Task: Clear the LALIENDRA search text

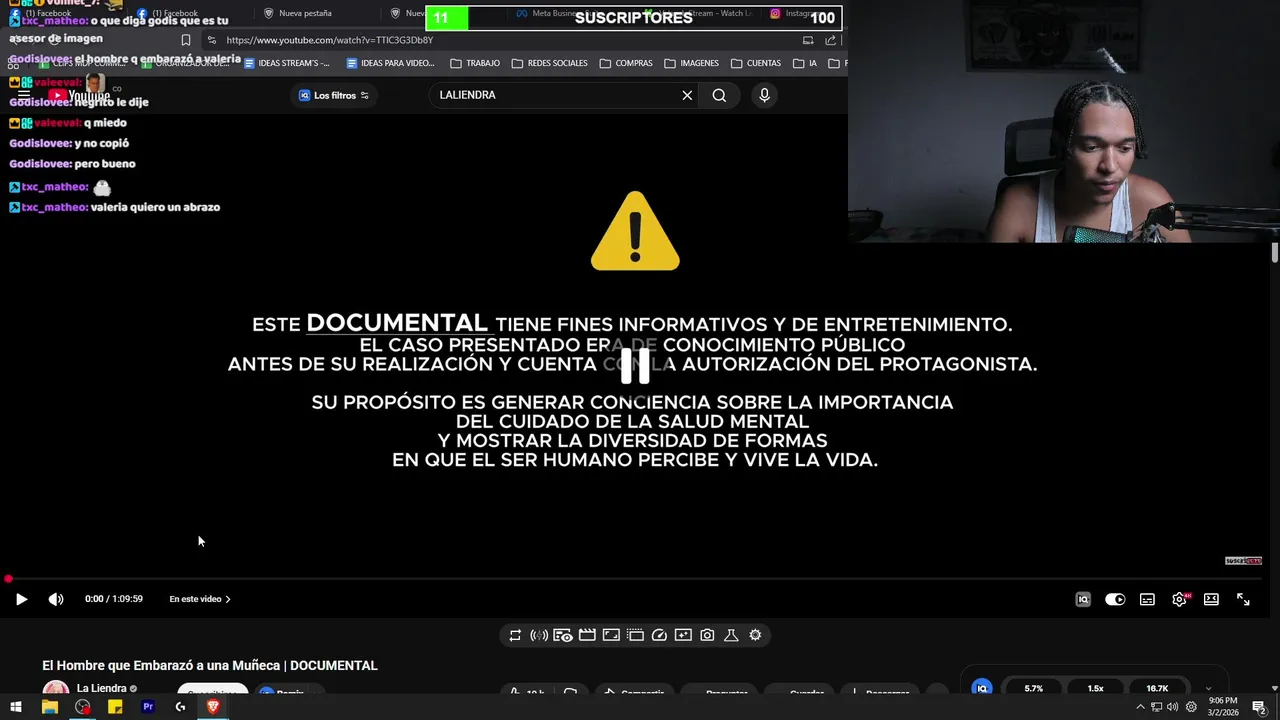Action: click(x=687, y=95)
